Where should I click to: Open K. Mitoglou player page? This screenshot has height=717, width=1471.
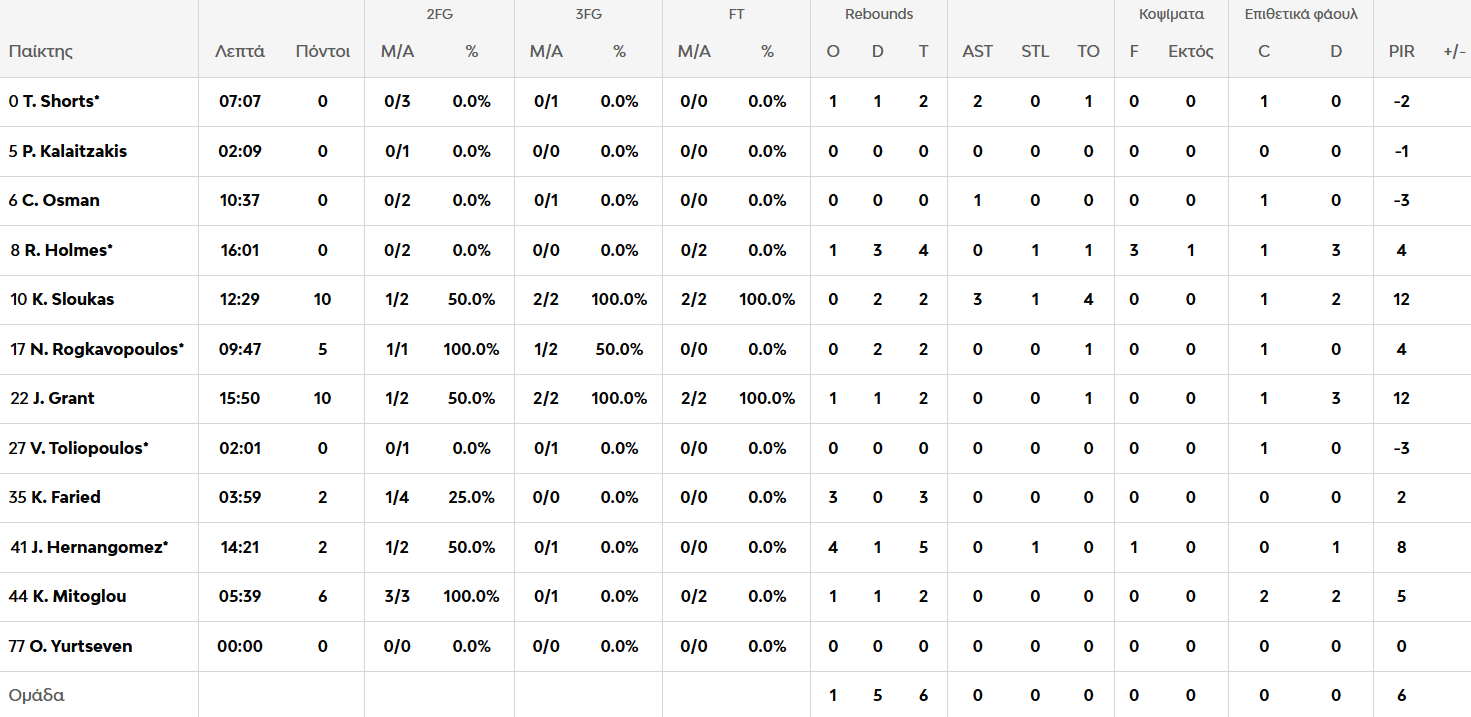tap(78, 597)
